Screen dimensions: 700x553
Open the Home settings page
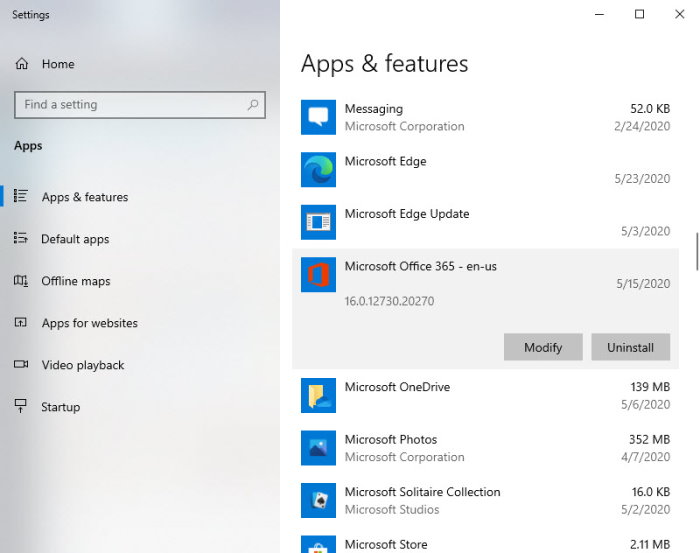(58, 64)
